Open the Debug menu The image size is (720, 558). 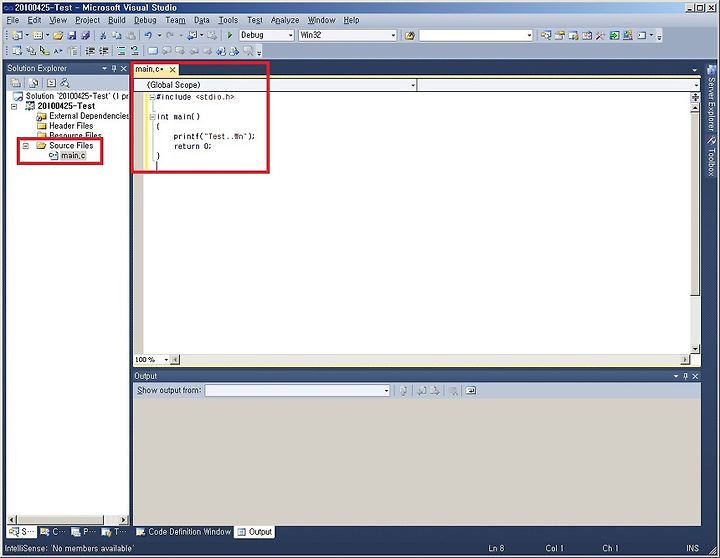(145, 20)
